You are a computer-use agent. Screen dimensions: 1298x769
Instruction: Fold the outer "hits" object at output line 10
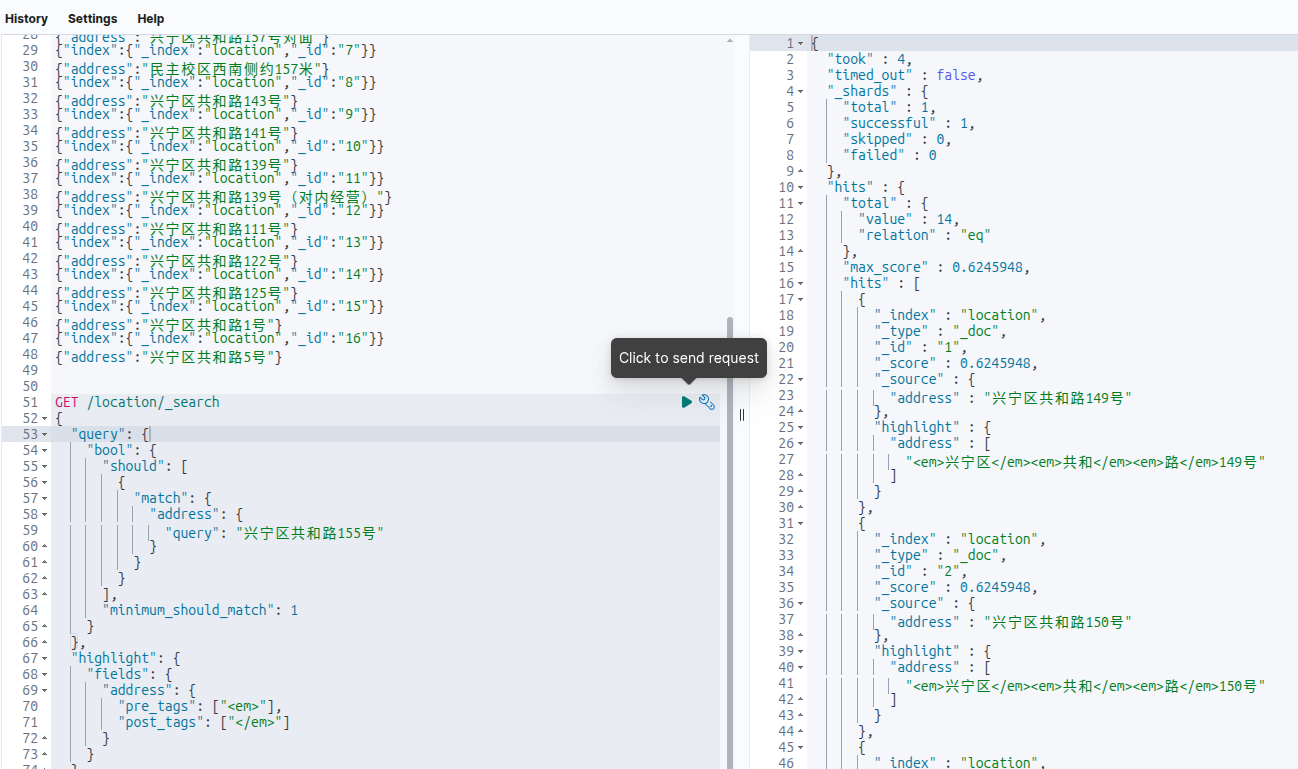click(800, 187)
